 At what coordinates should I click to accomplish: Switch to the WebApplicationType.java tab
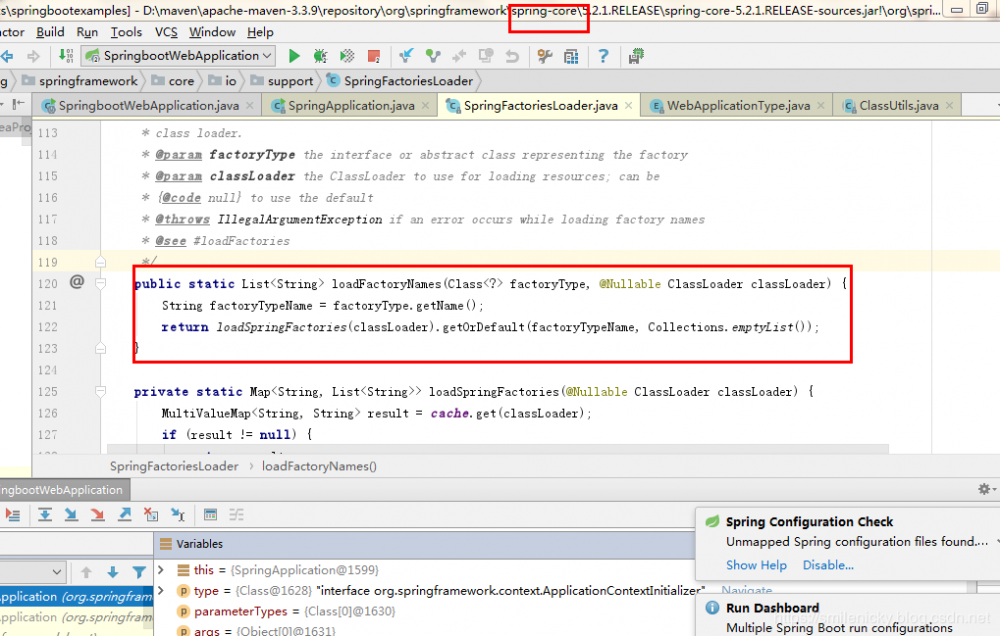click(x=739, y=106)
